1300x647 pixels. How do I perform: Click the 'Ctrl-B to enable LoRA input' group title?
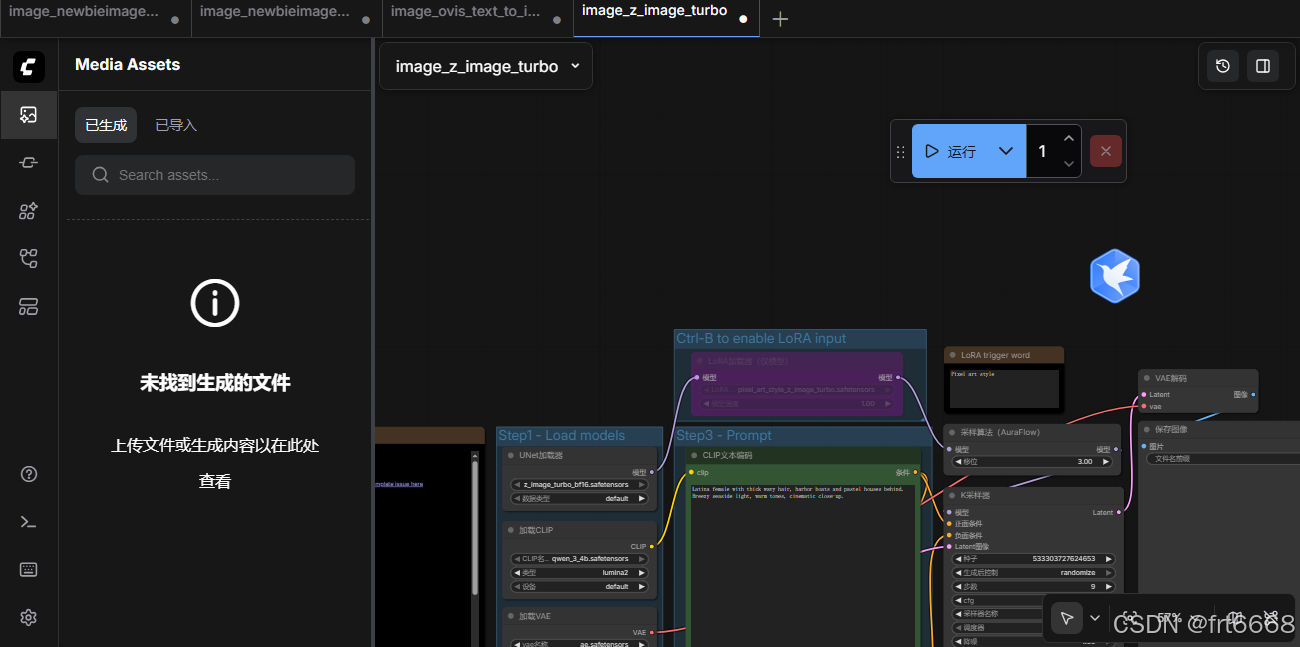pos(761,338)
